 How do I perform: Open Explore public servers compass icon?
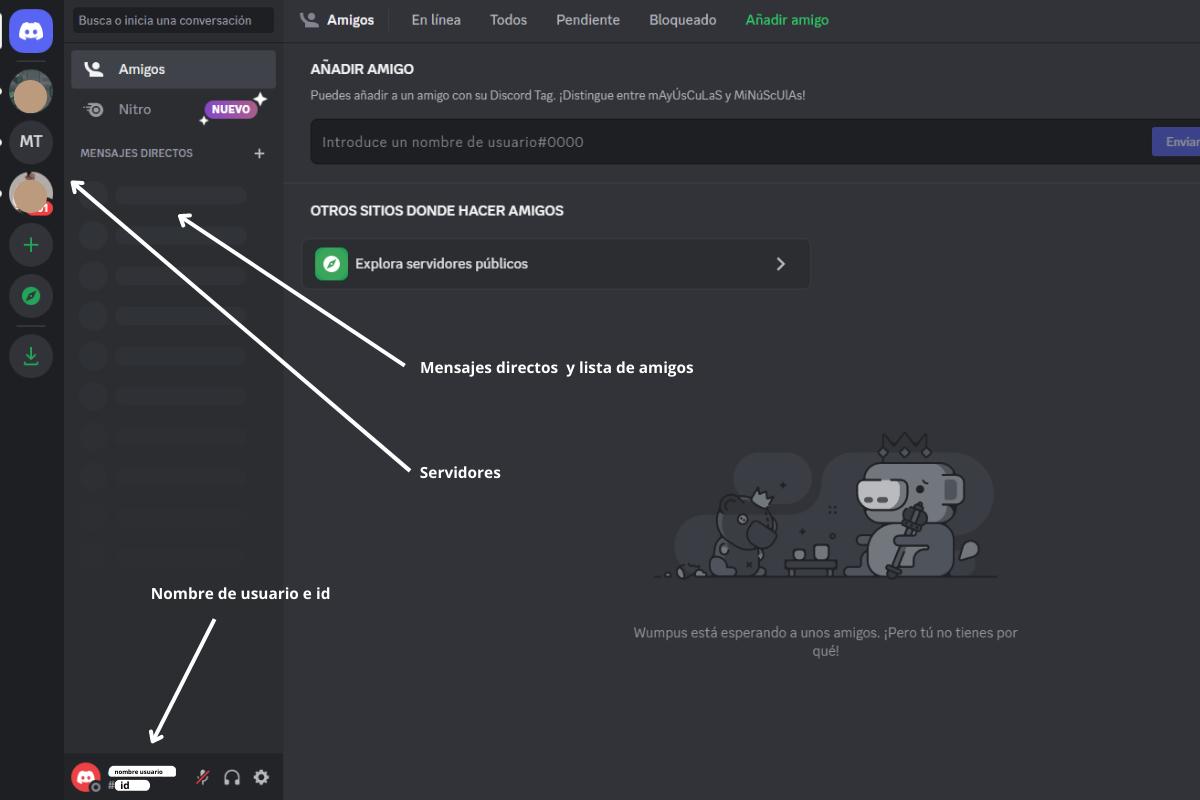coord(31,296)
